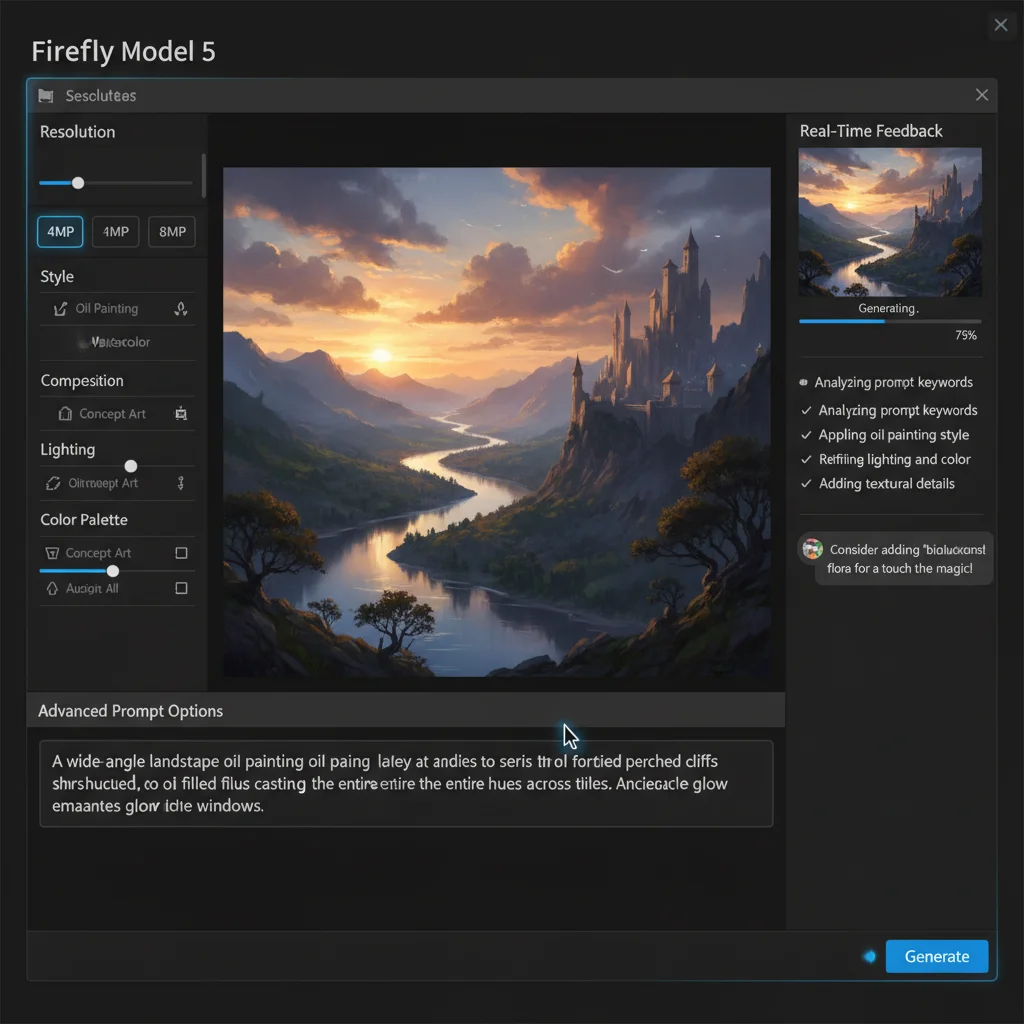
Task: Click the Generate button
Action: 936,956
